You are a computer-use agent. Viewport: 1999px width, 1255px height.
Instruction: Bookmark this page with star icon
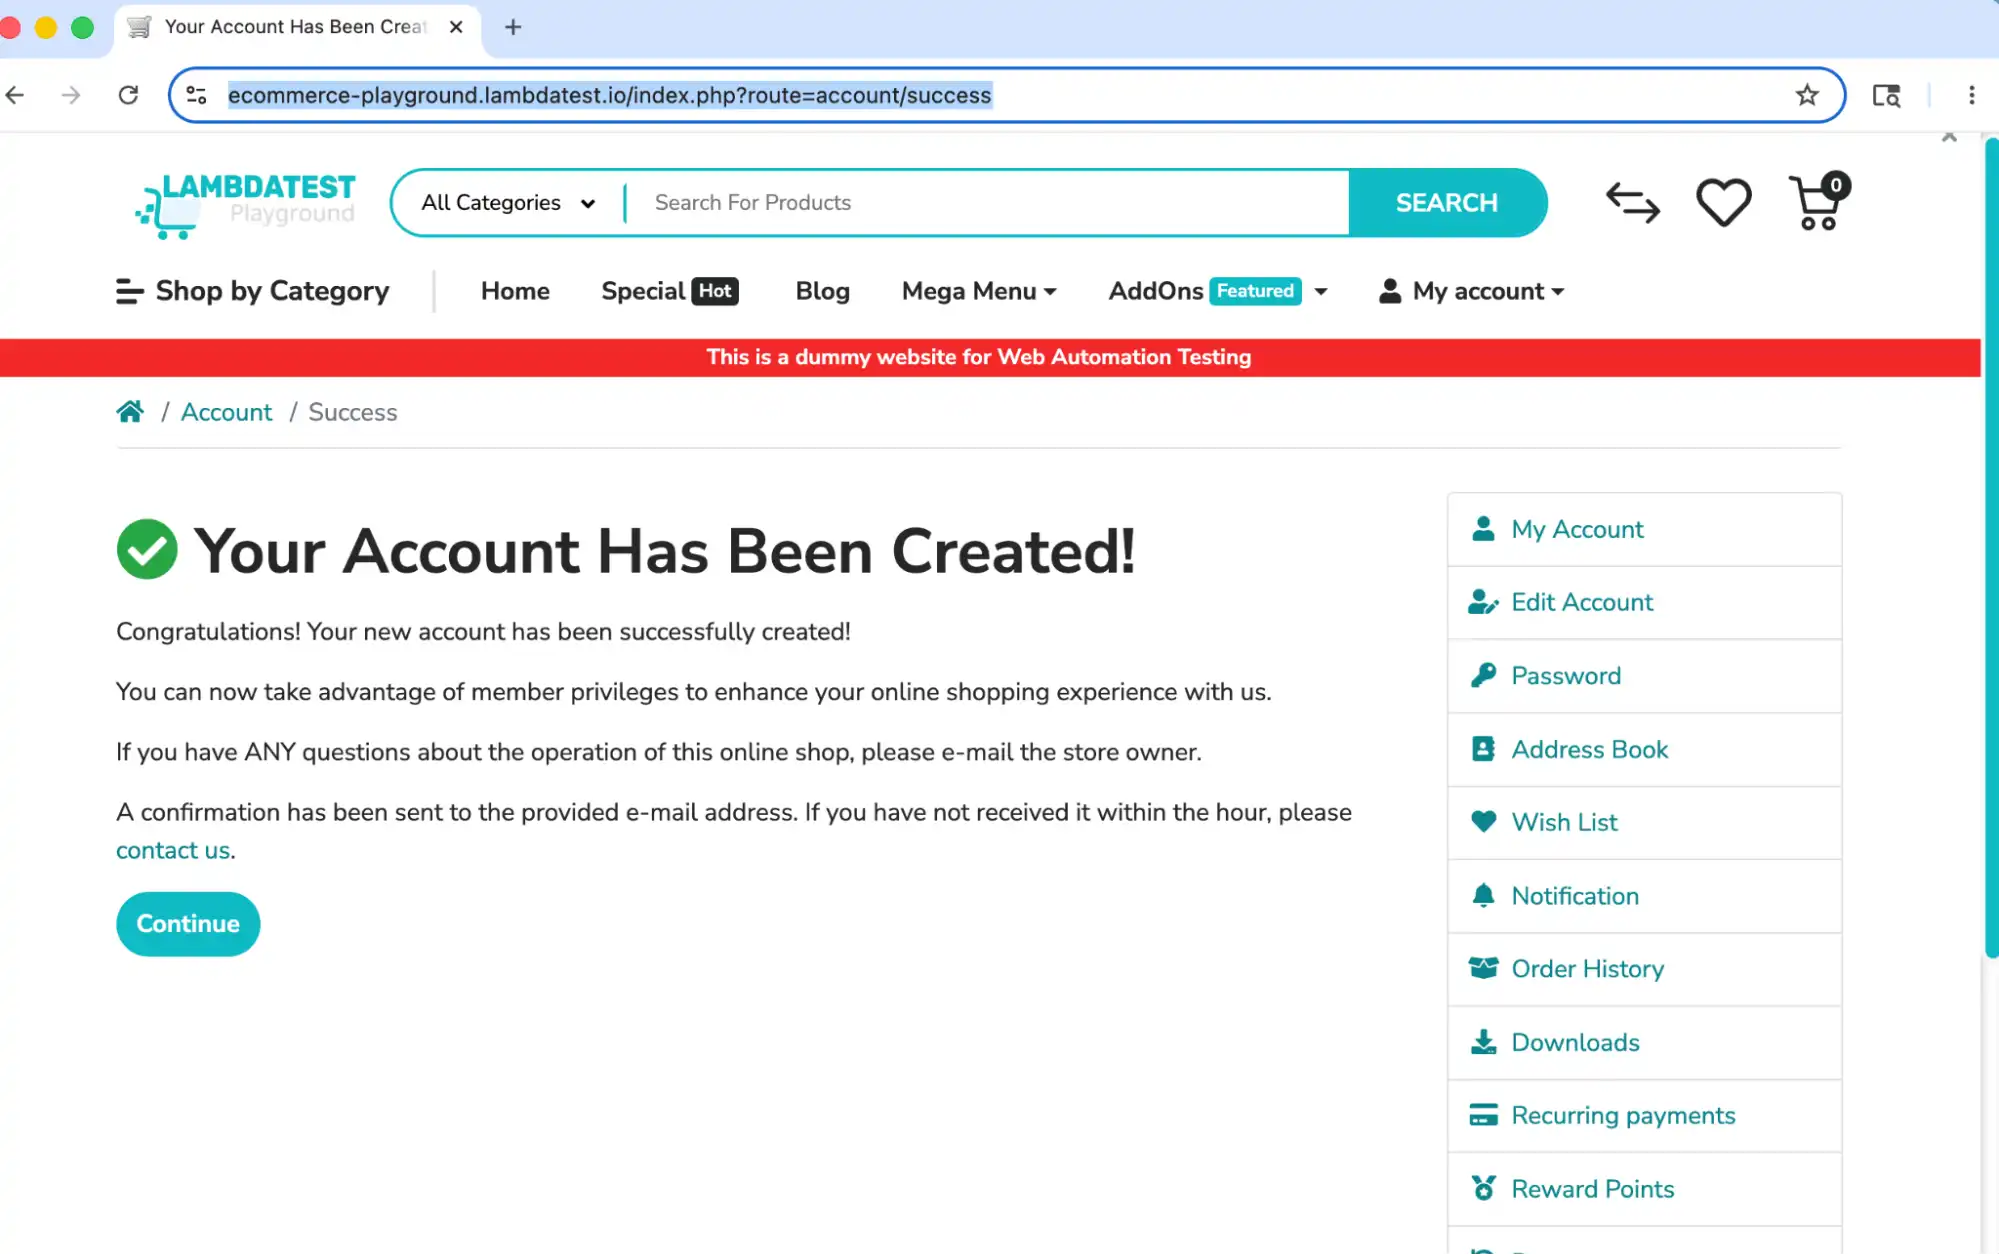pos(1806,95)
